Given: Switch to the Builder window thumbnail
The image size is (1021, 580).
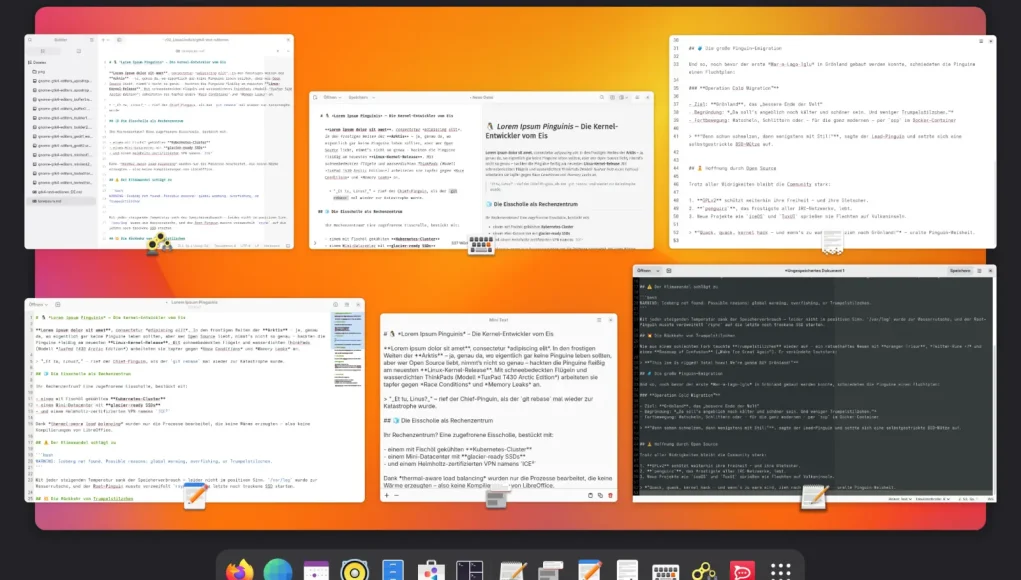Looking at the screenshot, I should click(x=159, y=142).
